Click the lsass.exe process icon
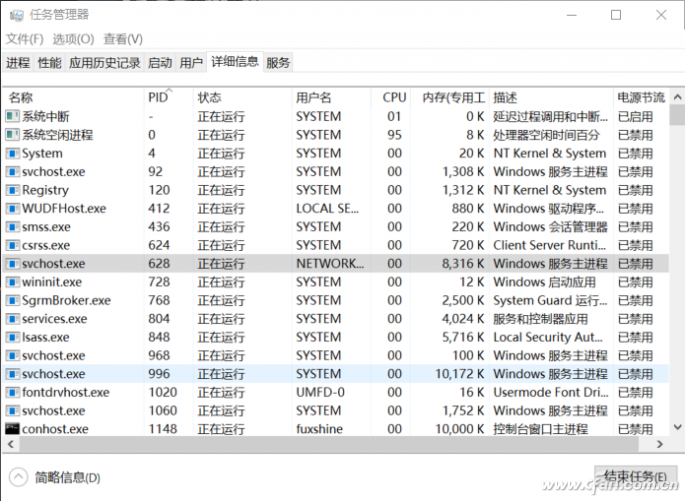Viewport: 685px width, 501px height. coord(12,337)
